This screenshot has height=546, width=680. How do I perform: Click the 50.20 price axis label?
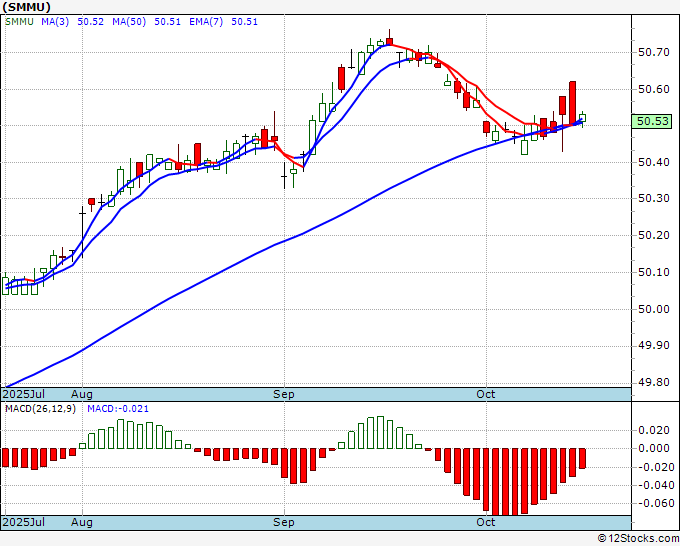coord(654,235)
